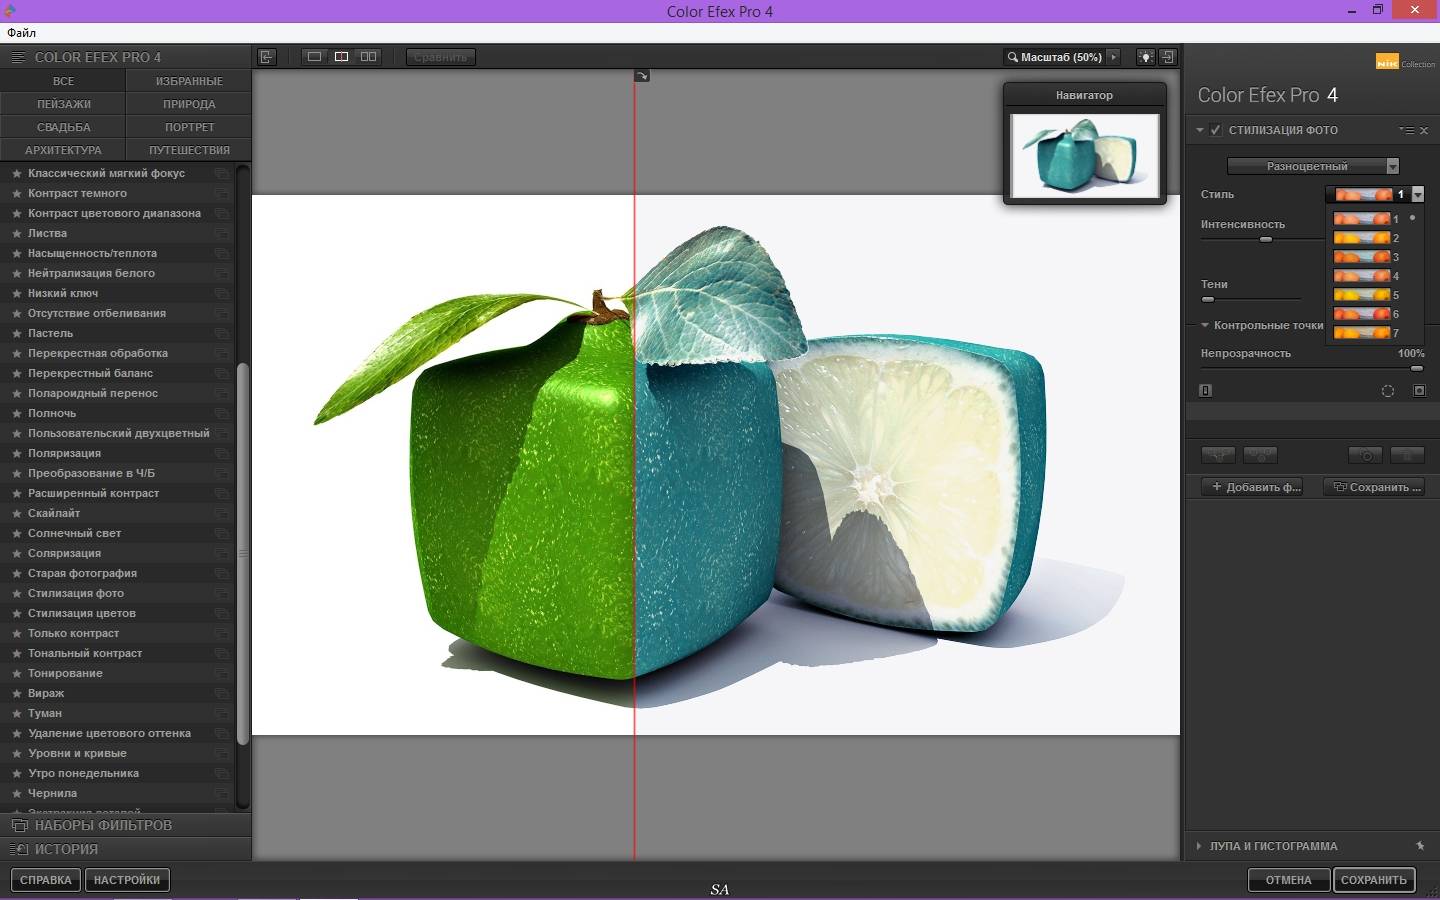1440x900 pixels.
Task: Open the Разноцветный method dropdown
Action: point(1313,166)
